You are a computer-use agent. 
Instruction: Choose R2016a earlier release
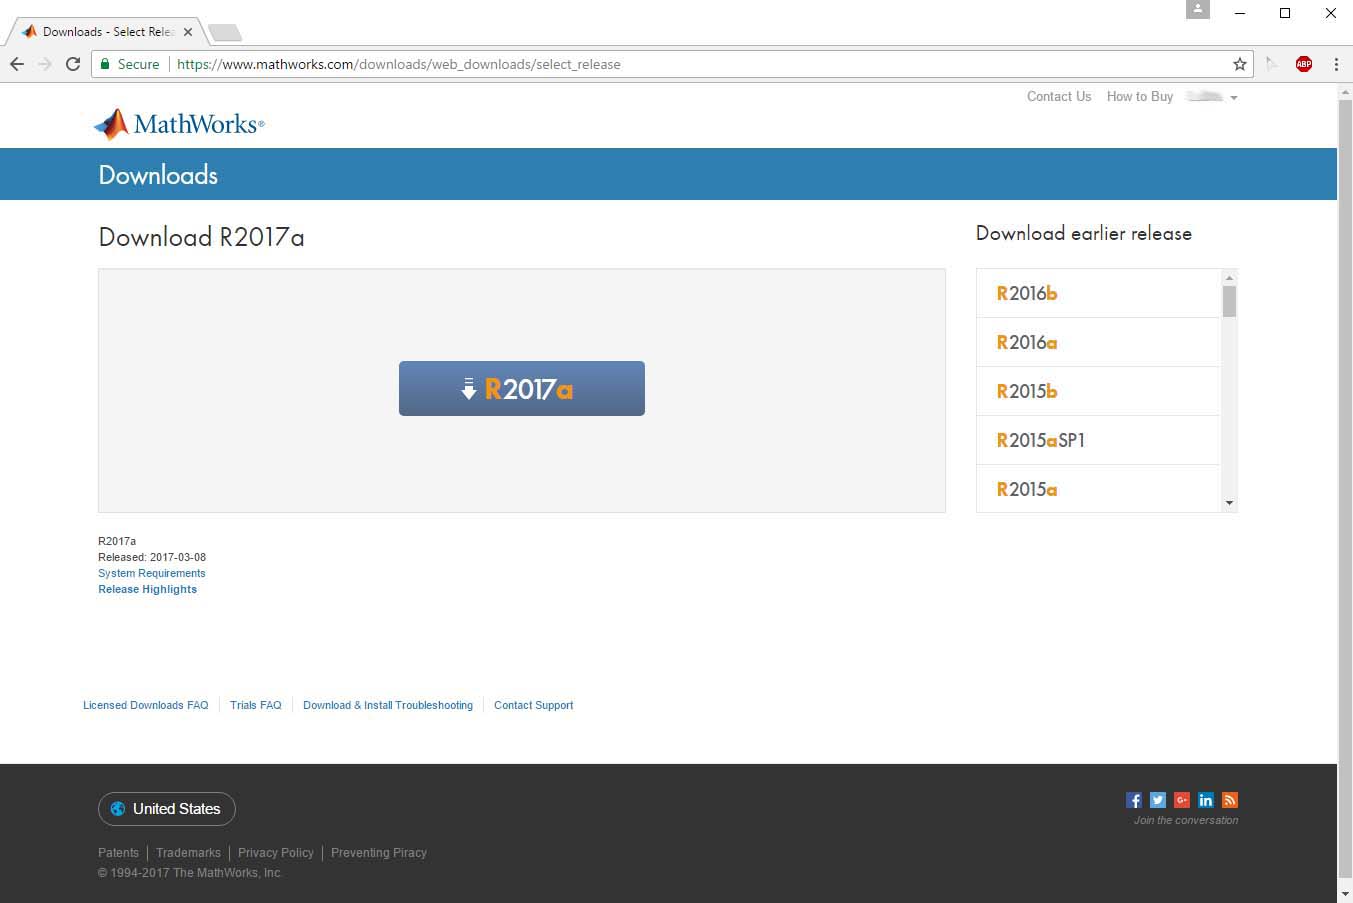coord(1098,342)
